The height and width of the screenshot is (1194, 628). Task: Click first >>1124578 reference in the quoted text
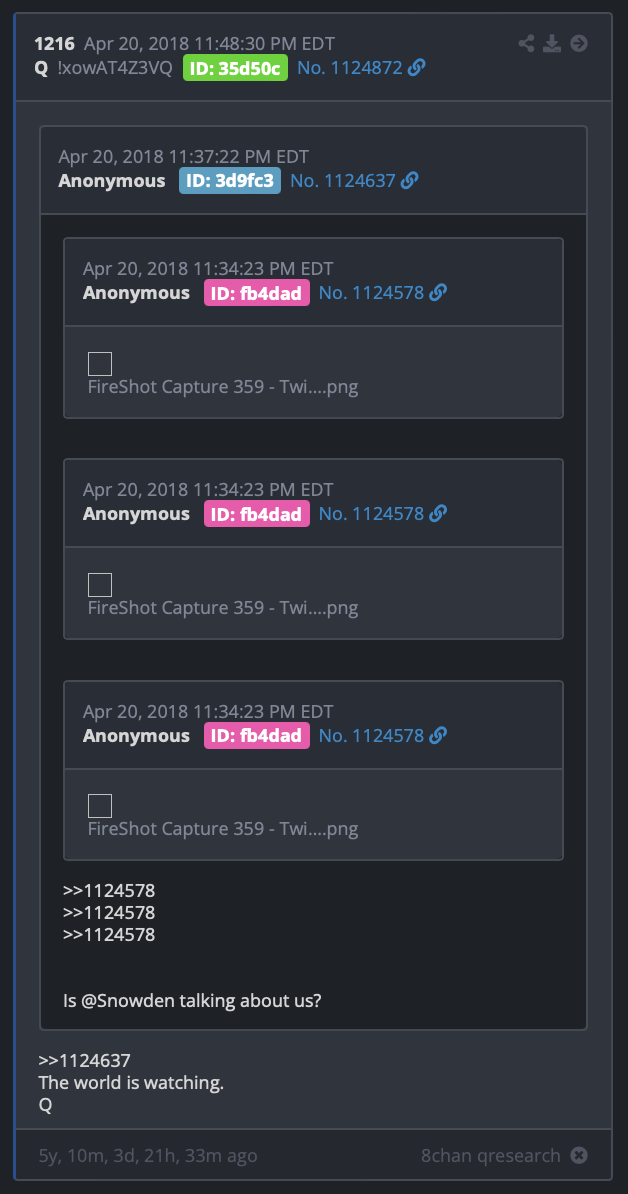click(109, 890)
